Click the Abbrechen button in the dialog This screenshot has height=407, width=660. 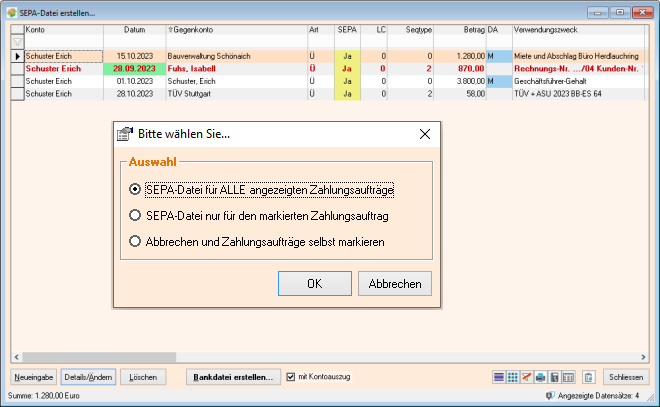[x=395, y=284]
